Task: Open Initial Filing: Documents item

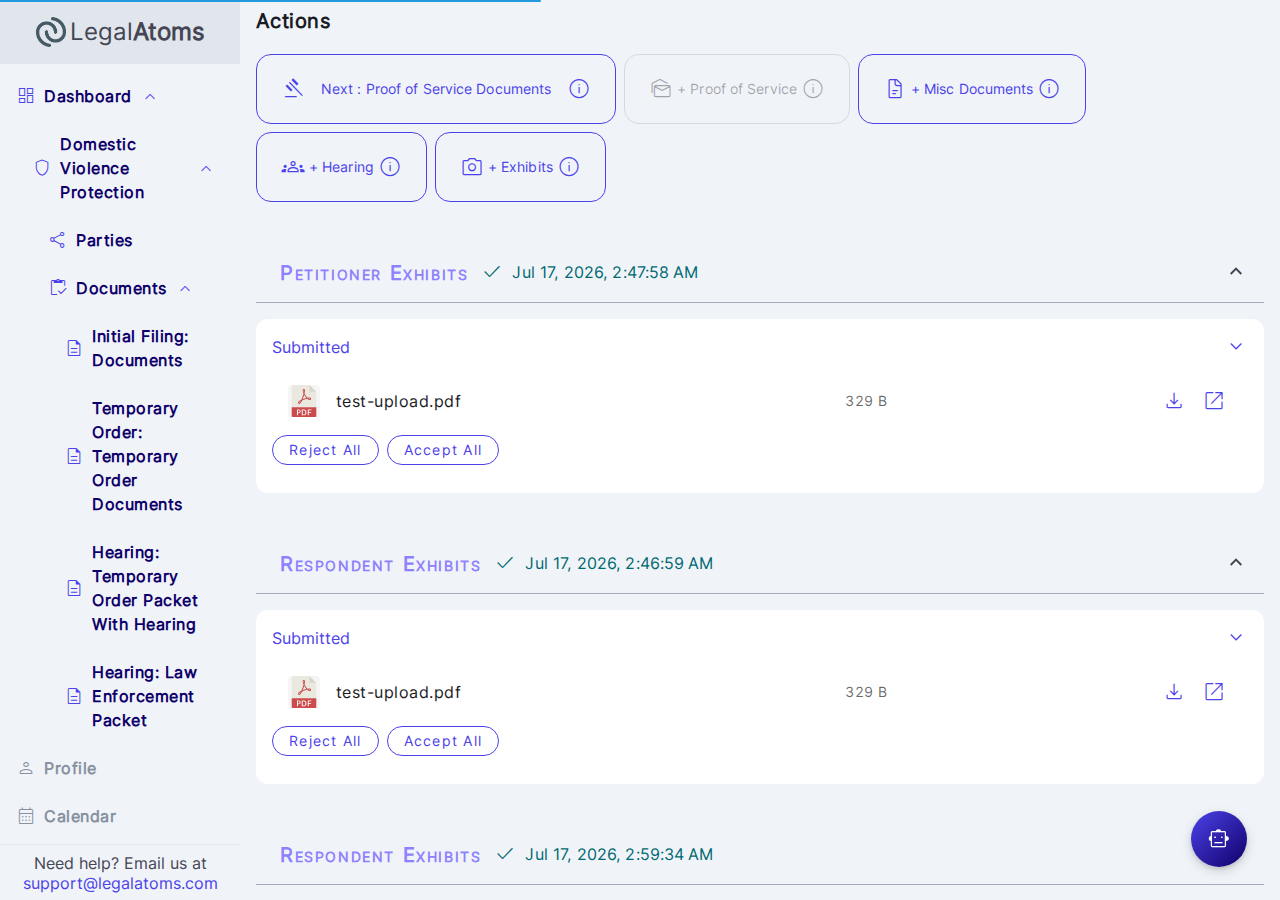Action: [x=140, y=348]
